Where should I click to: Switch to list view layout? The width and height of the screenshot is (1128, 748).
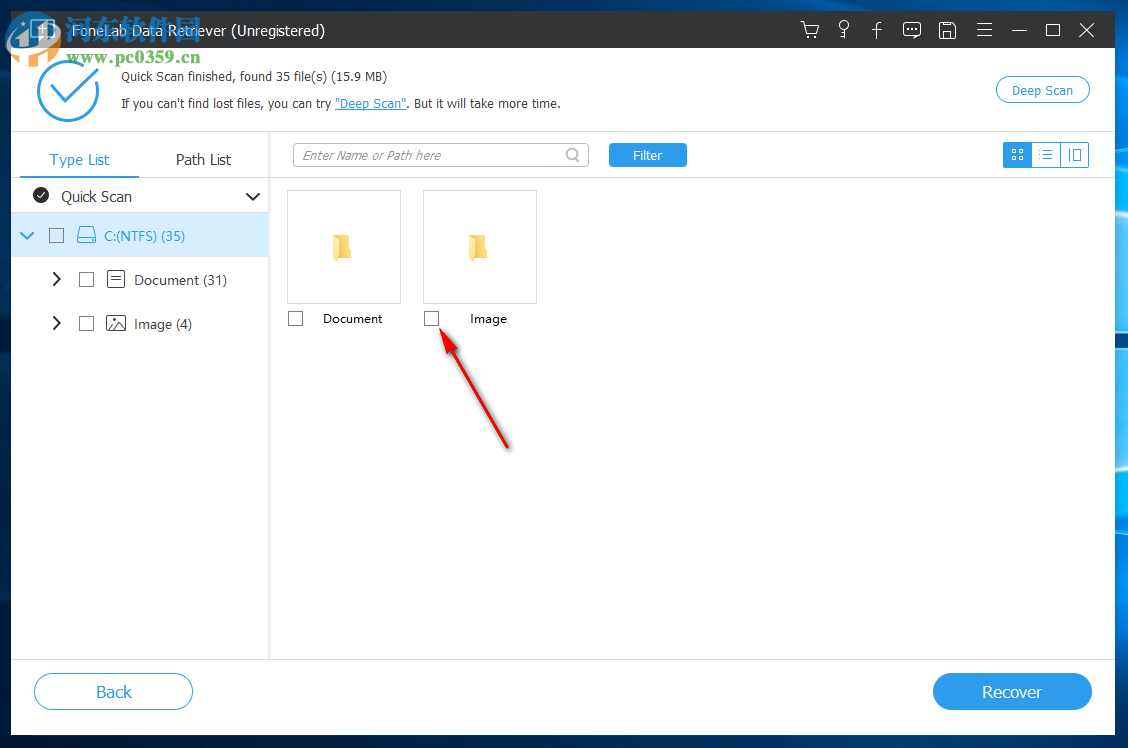[1045, 155]
